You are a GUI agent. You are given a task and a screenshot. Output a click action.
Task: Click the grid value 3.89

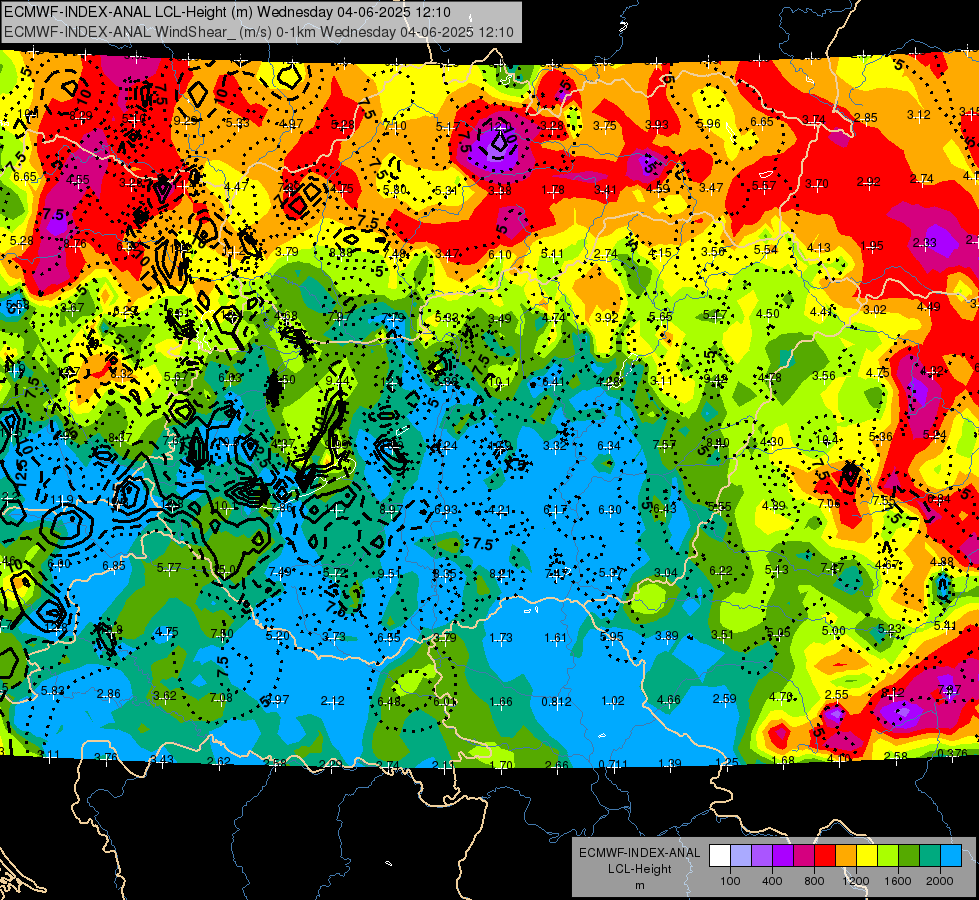(667, 635)
